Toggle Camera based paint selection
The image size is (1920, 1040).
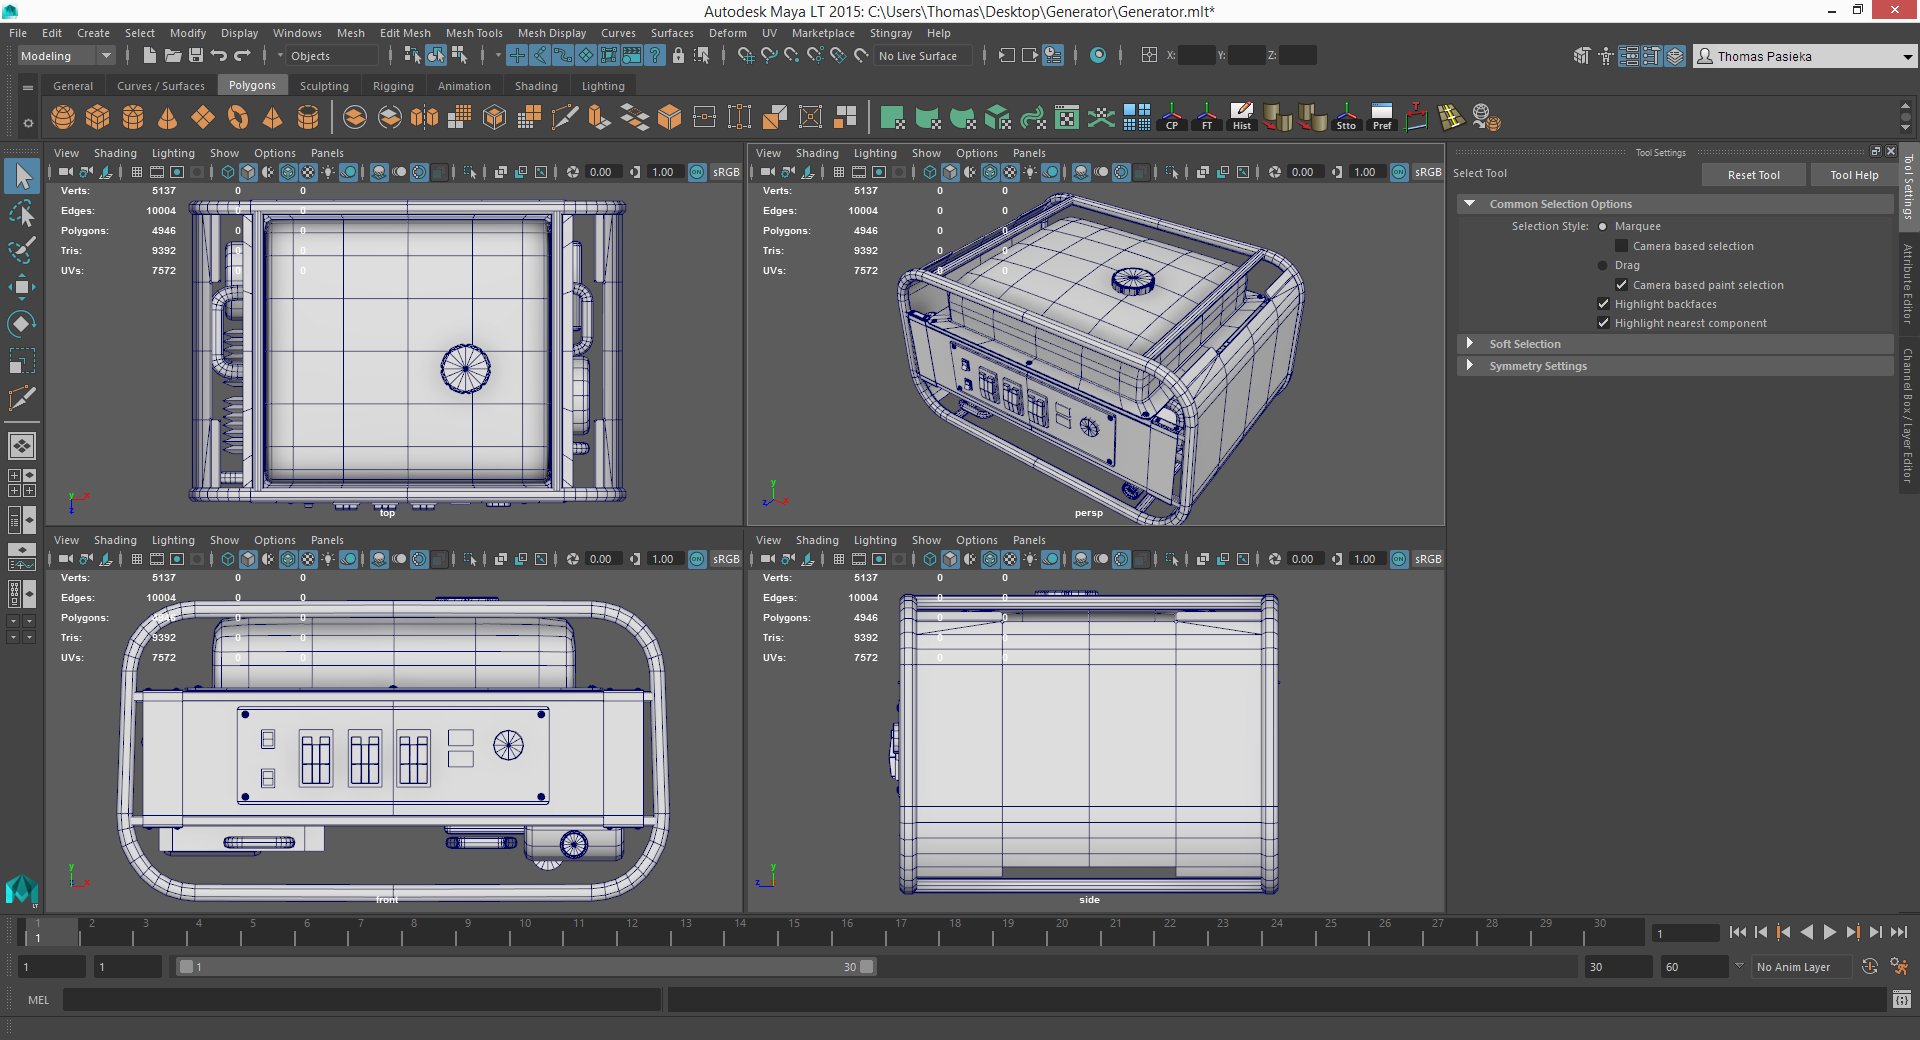click(1622, 285)
